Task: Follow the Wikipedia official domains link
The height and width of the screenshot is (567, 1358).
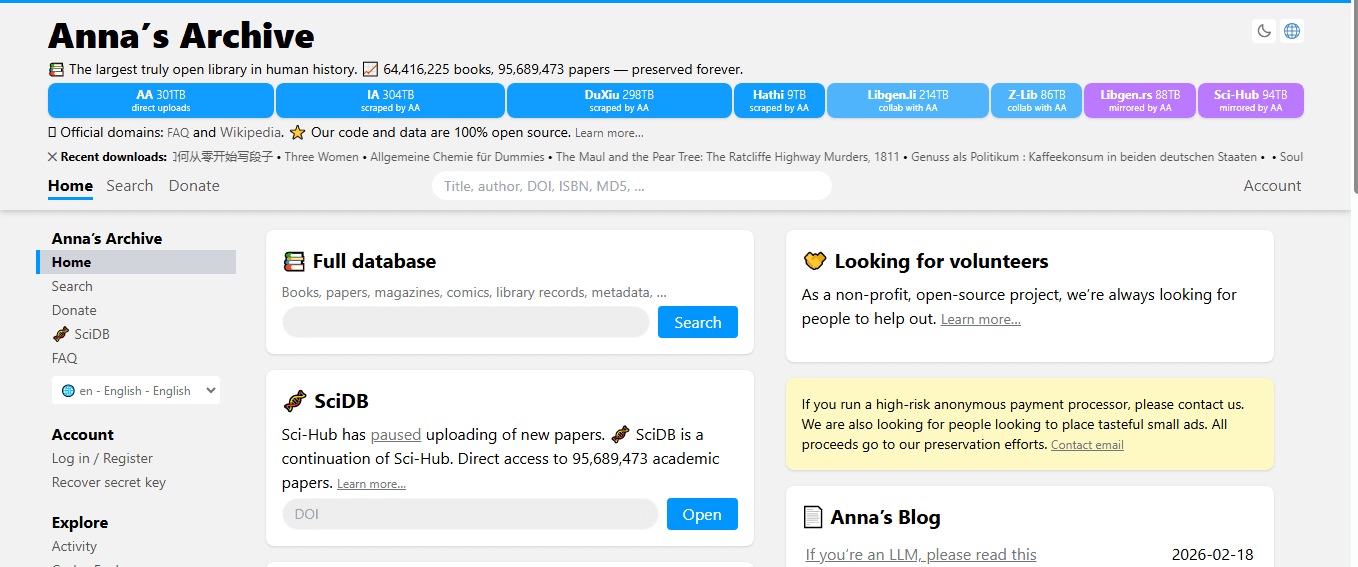Action: click(251, 132)
